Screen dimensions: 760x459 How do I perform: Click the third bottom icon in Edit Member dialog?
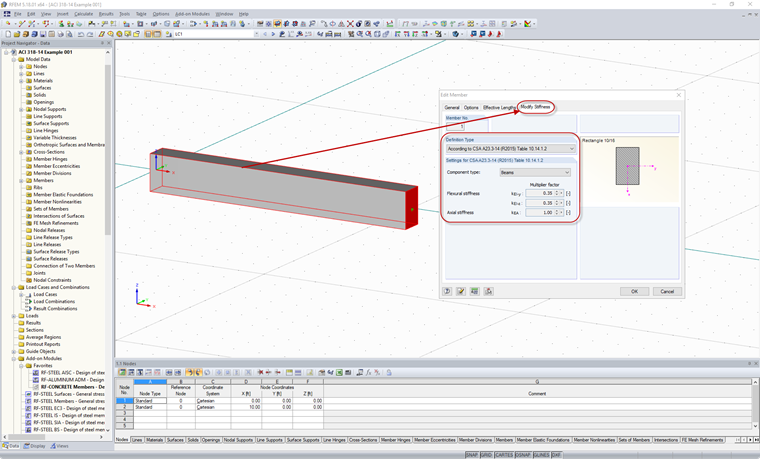click(x=475, y=291)
